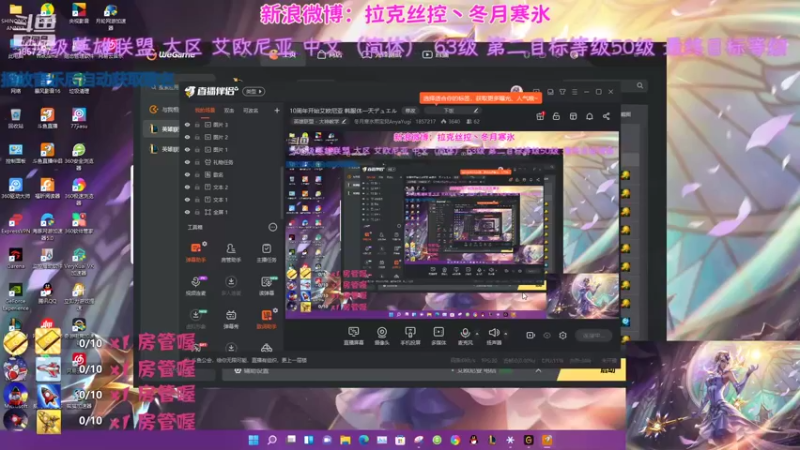Click the share icon in header
The width and height of the screenshot is (800, 450).
coord(606,116)
